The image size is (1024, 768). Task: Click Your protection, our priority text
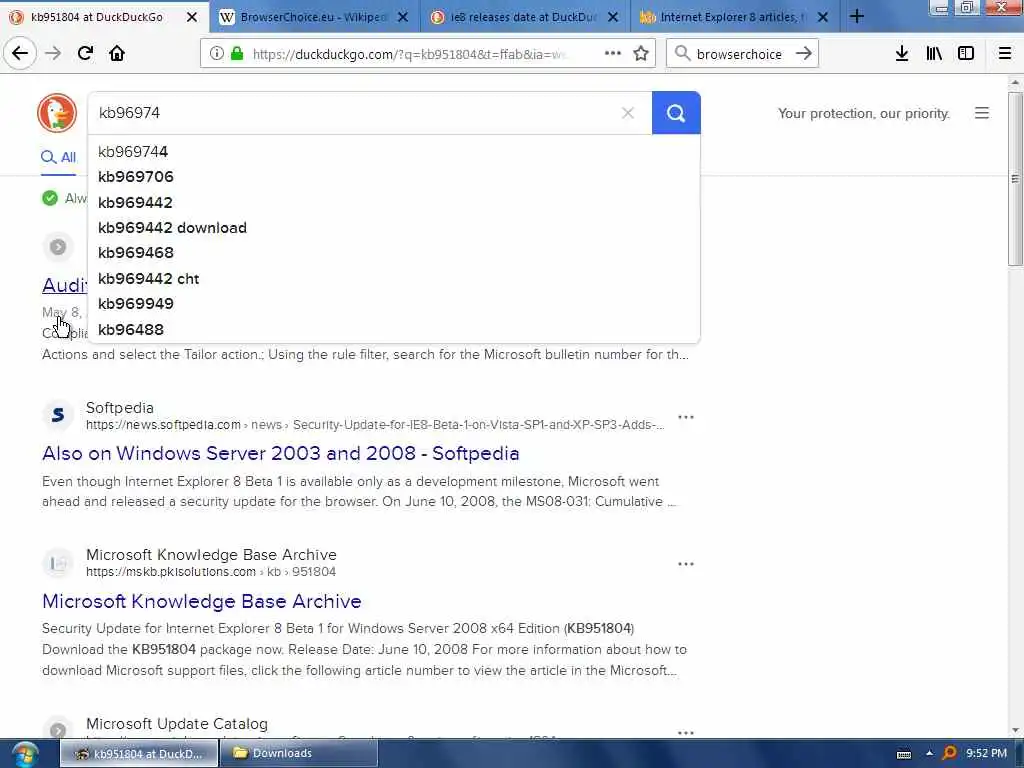(x=863, y=114)
